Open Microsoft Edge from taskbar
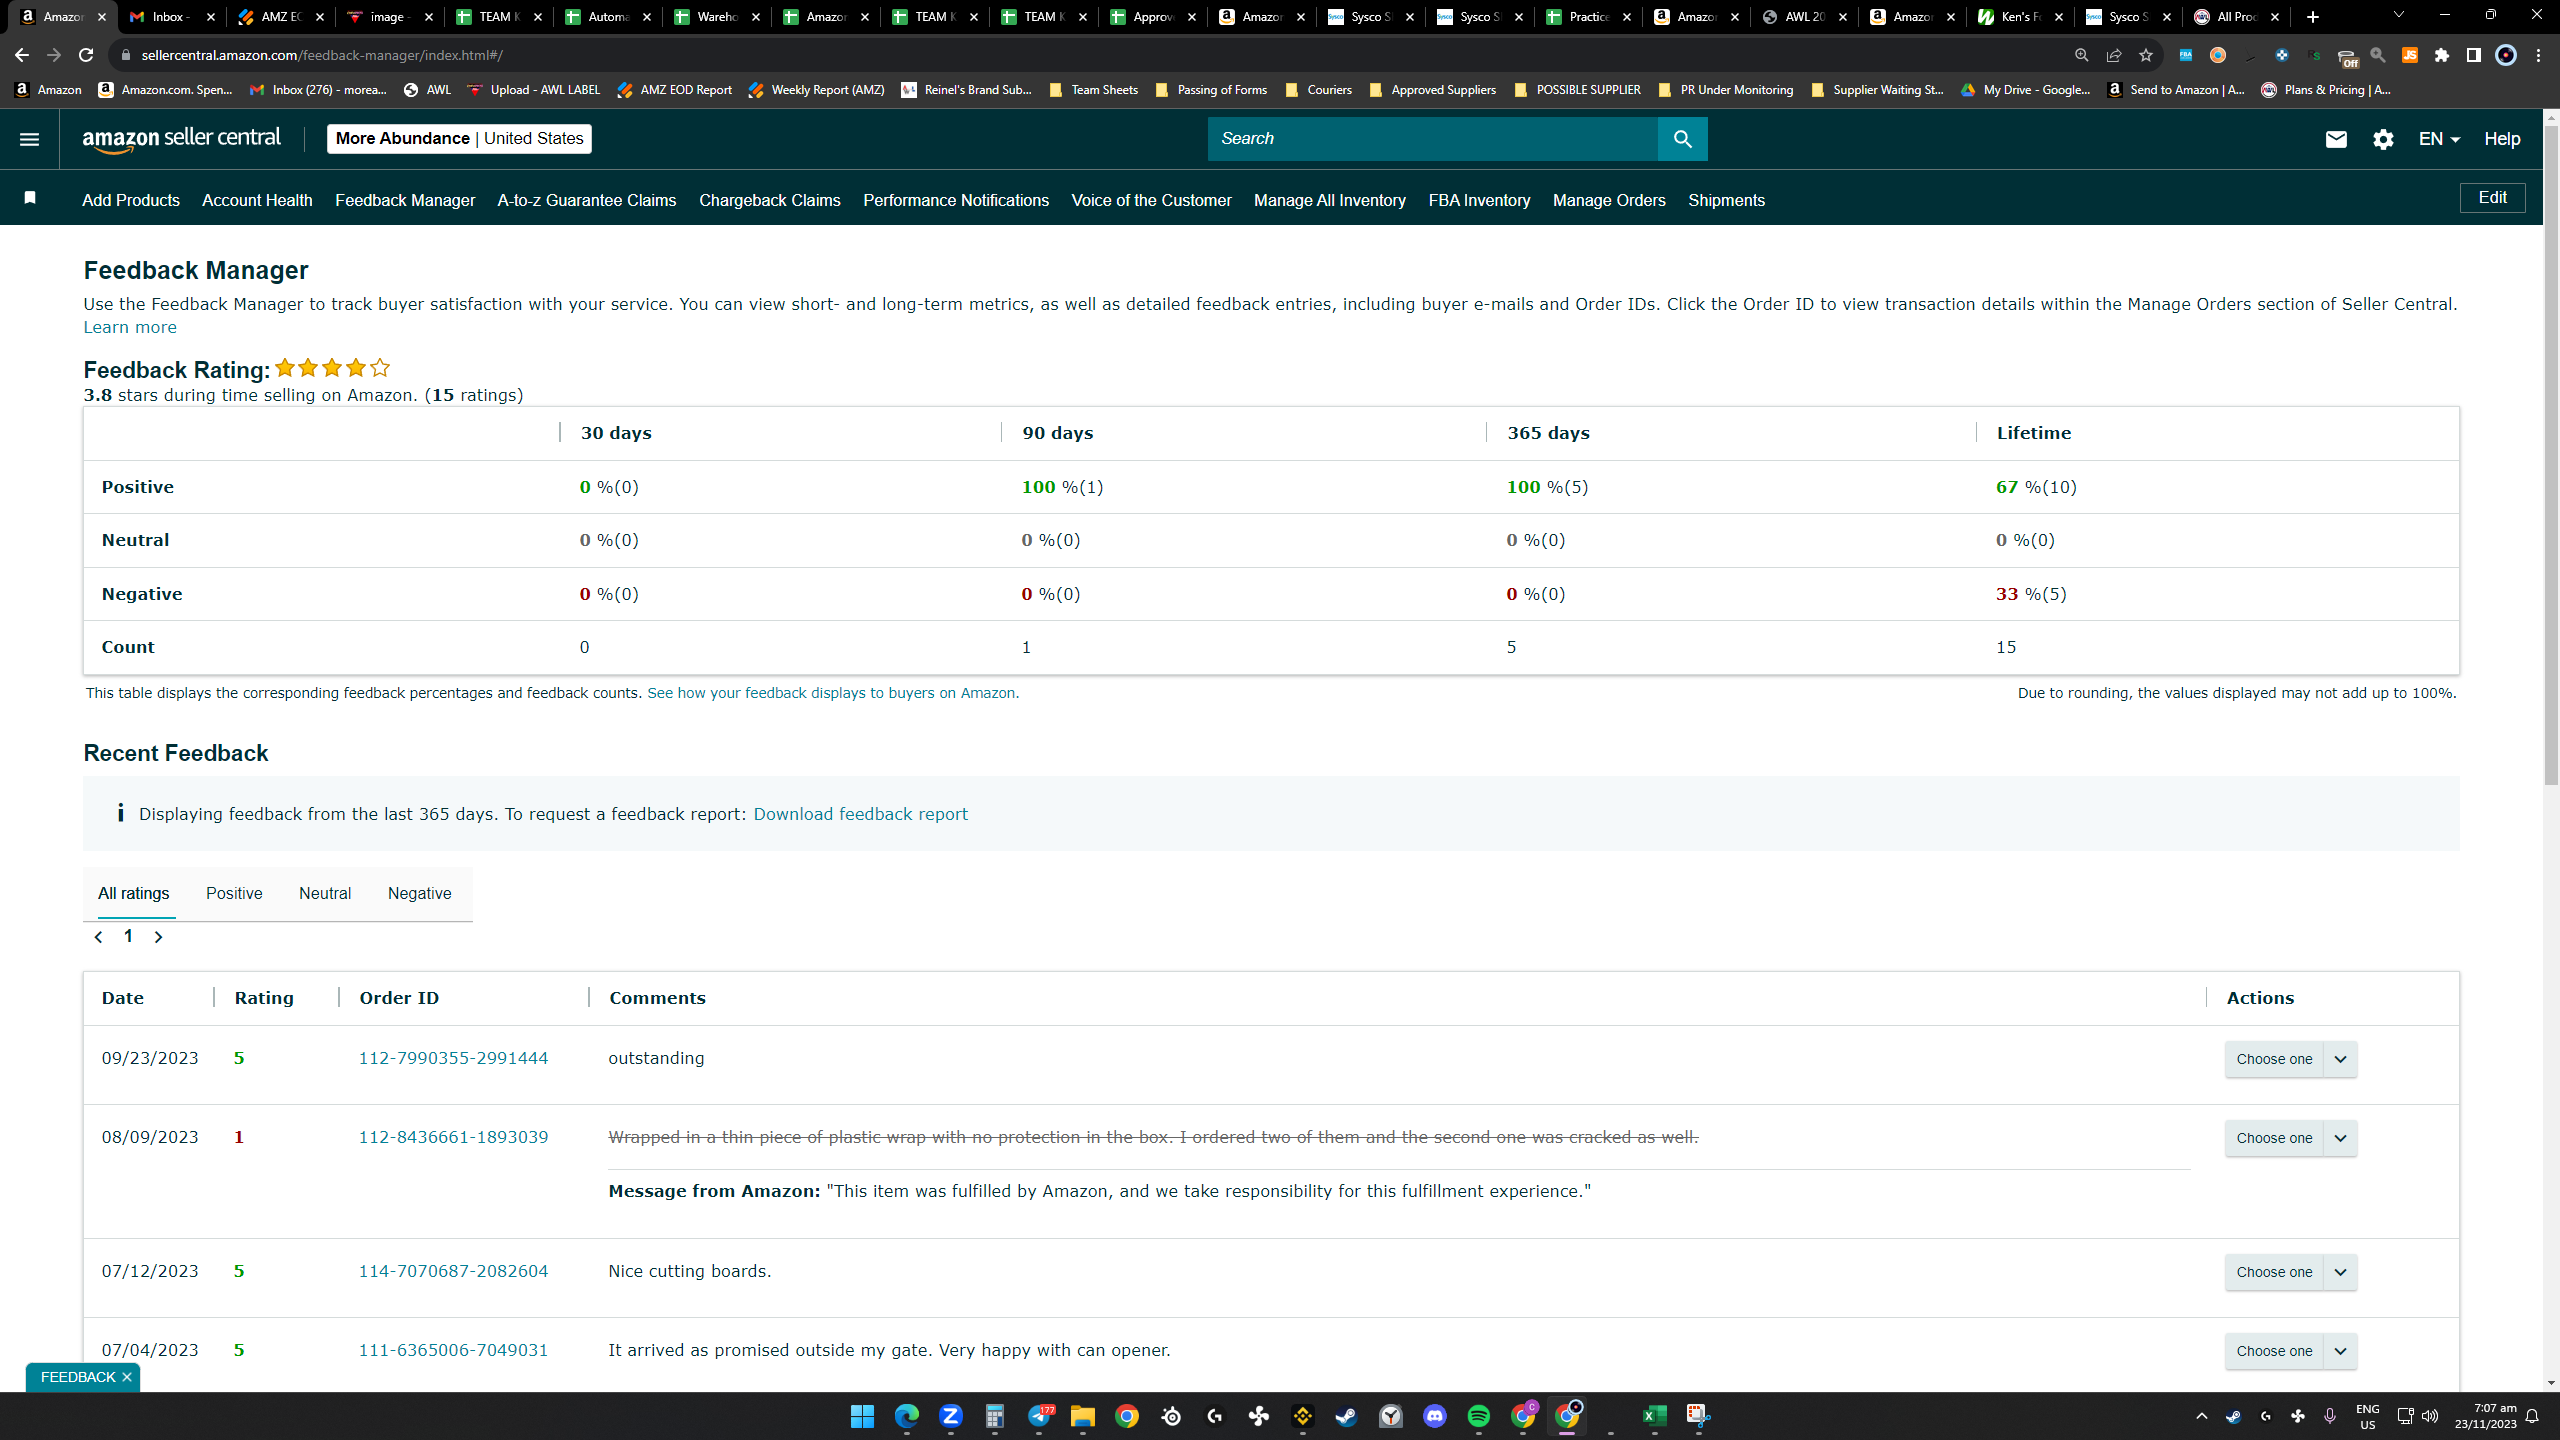Viewport: 2560px width, 1440px height. [x=906, y=1416]
